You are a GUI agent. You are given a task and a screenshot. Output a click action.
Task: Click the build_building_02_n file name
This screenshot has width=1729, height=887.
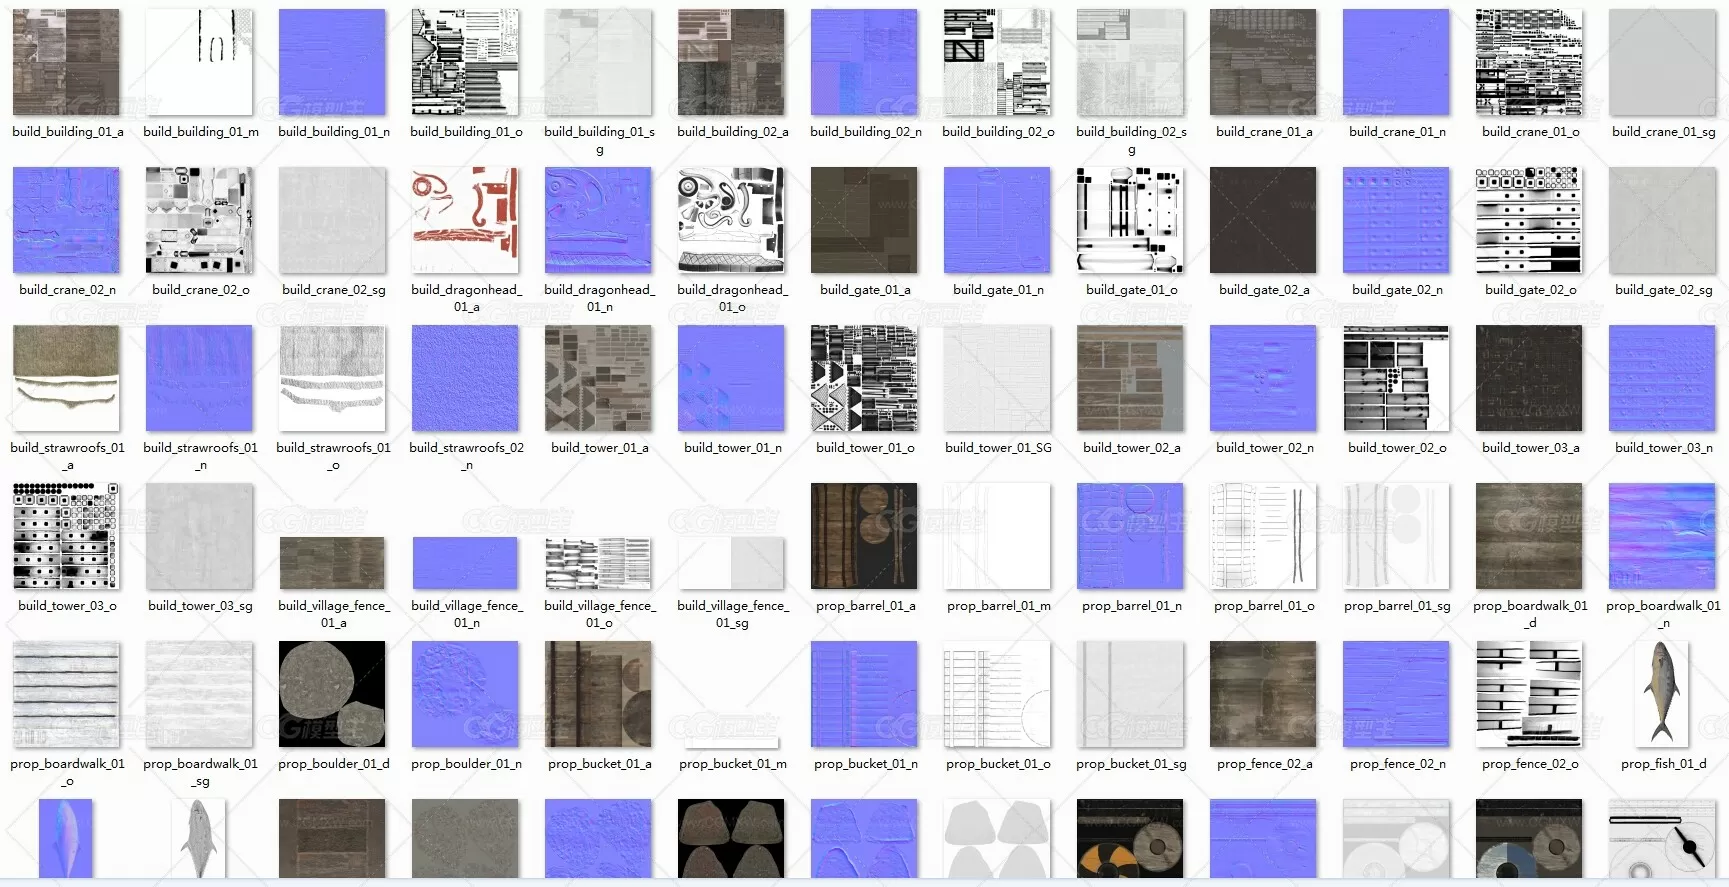tap(865, 132)
